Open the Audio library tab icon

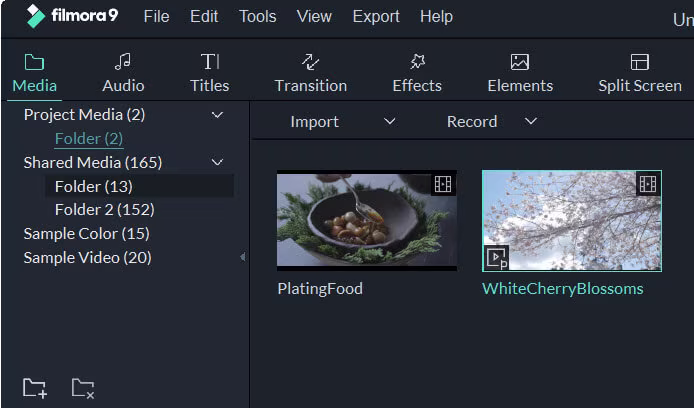coord(123,62)
